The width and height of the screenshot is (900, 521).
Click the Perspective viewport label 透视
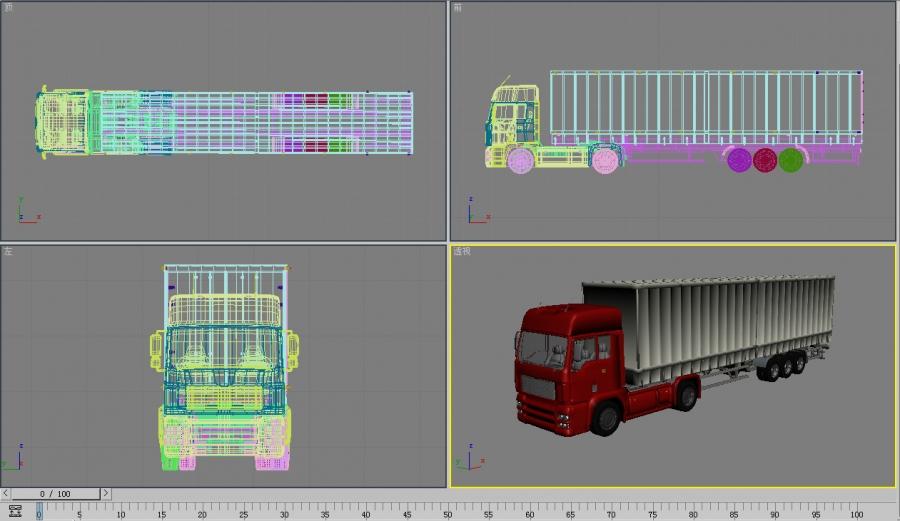point(461,251)
